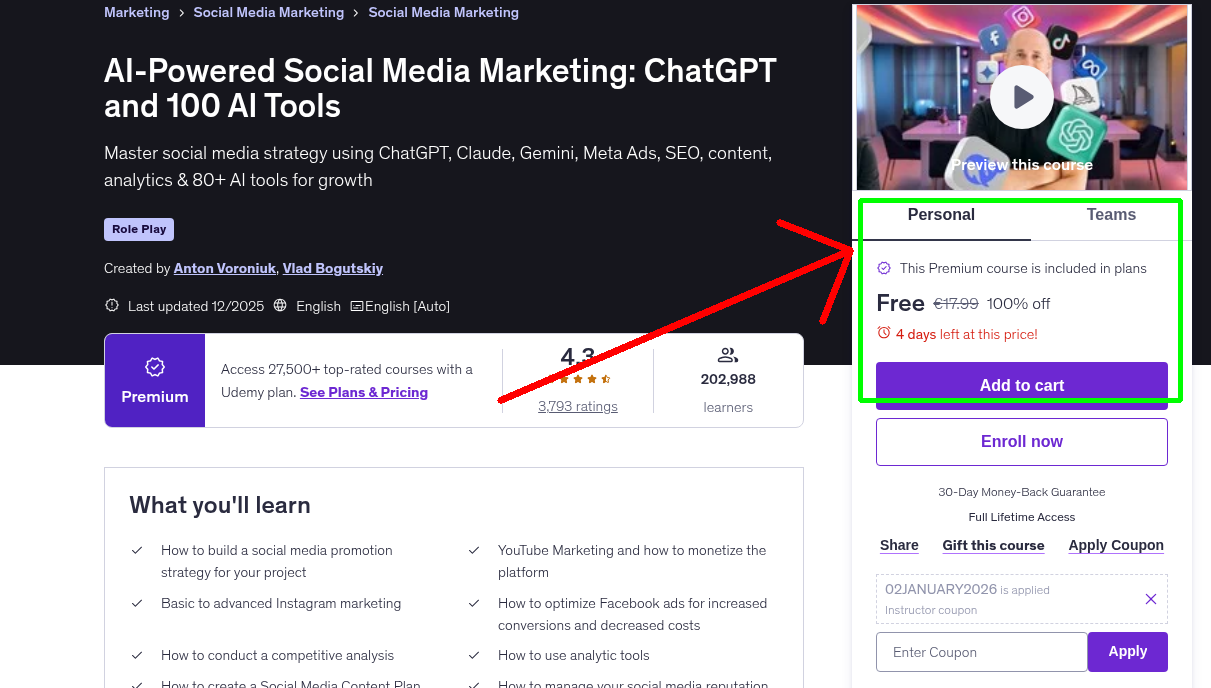Click the Premium badge icon
This screenshot has height=688, width=1211.
click(154, 366)
